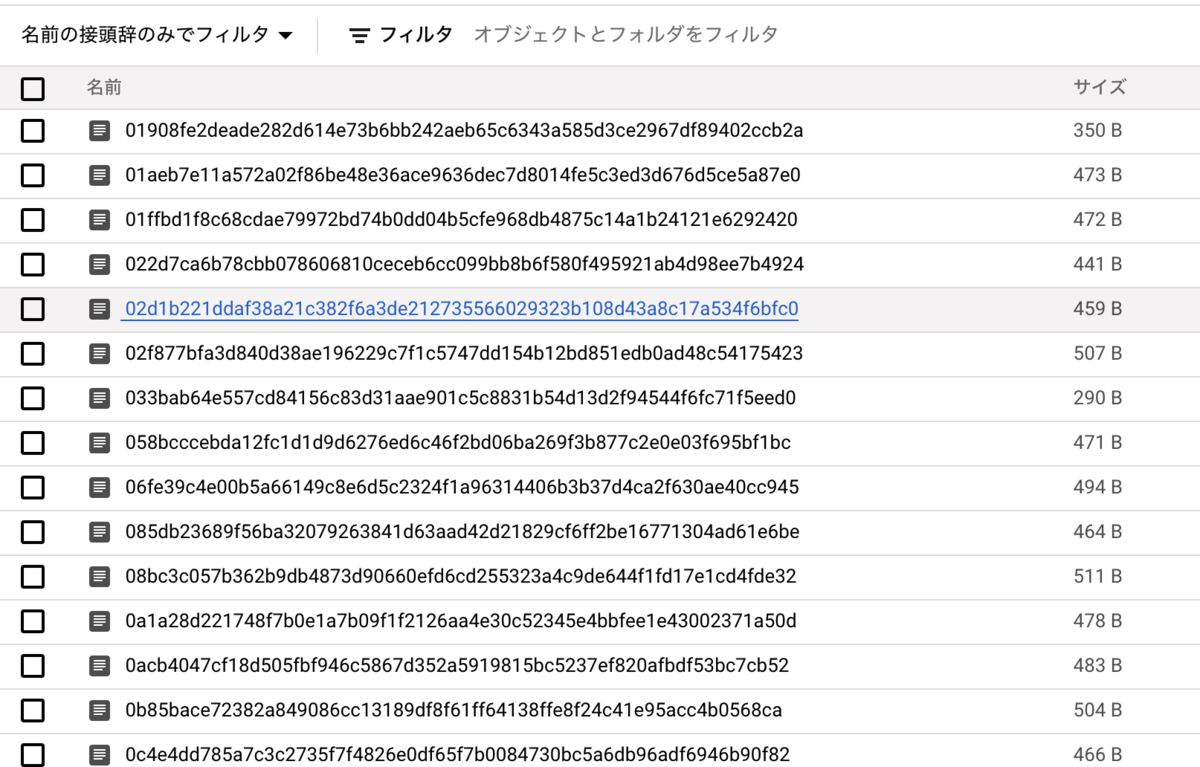Click the file icon of 0b85bace72382
The image size is (1200, 767).
coord(99,710)
